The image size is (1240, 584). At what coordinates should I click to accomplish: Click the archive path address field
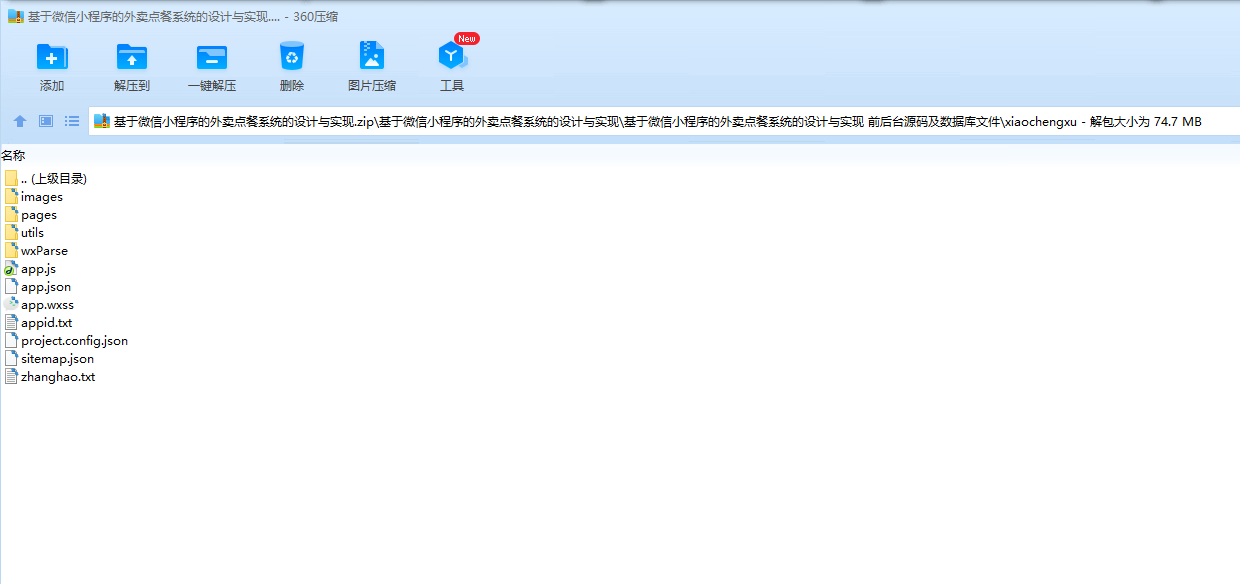click(x=664, y=121)
